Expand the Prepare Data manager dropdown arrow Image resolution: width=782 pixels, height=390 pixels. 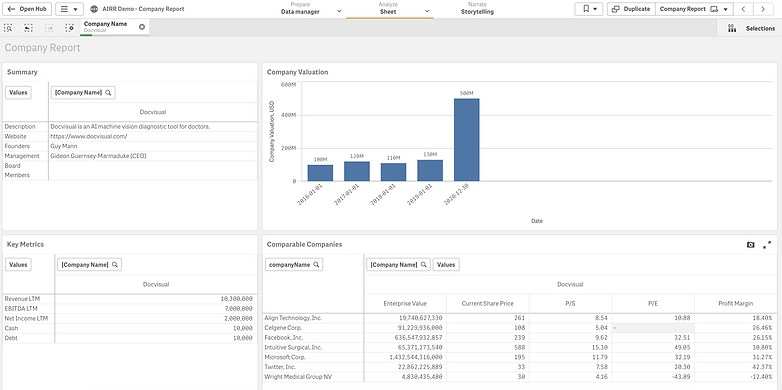(339, 11)
